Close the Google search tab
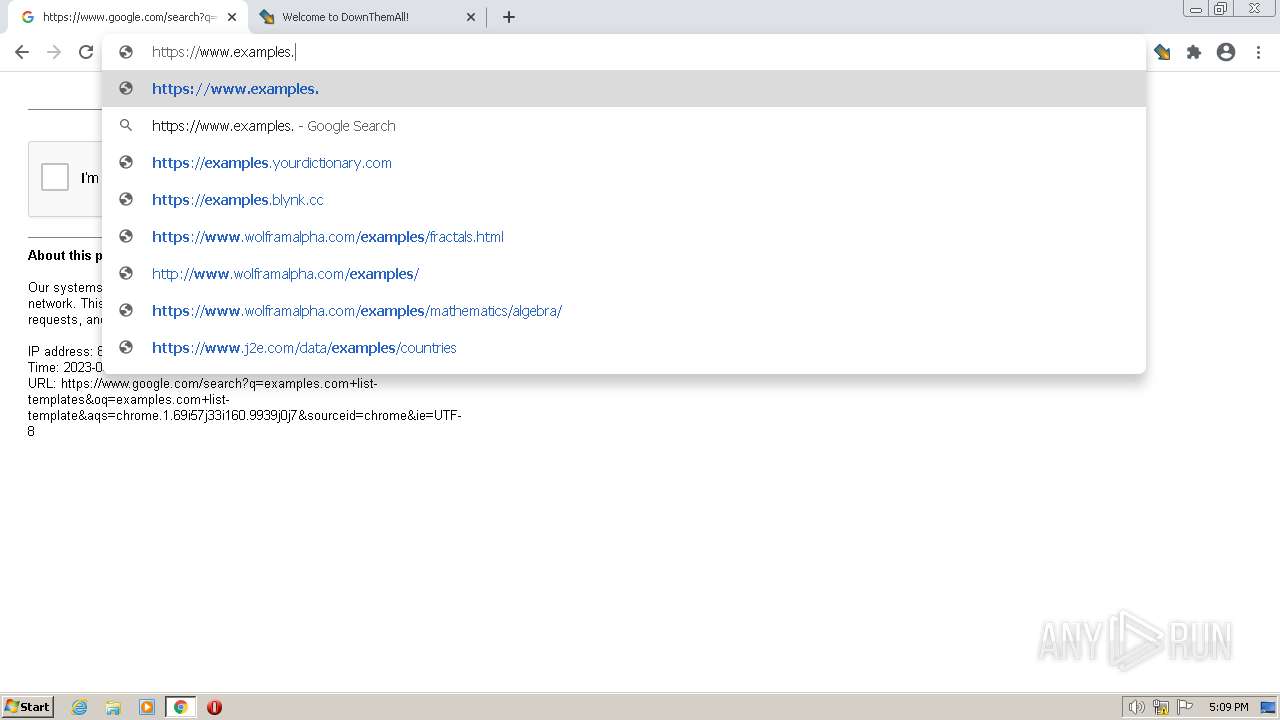 click(232, 17)
